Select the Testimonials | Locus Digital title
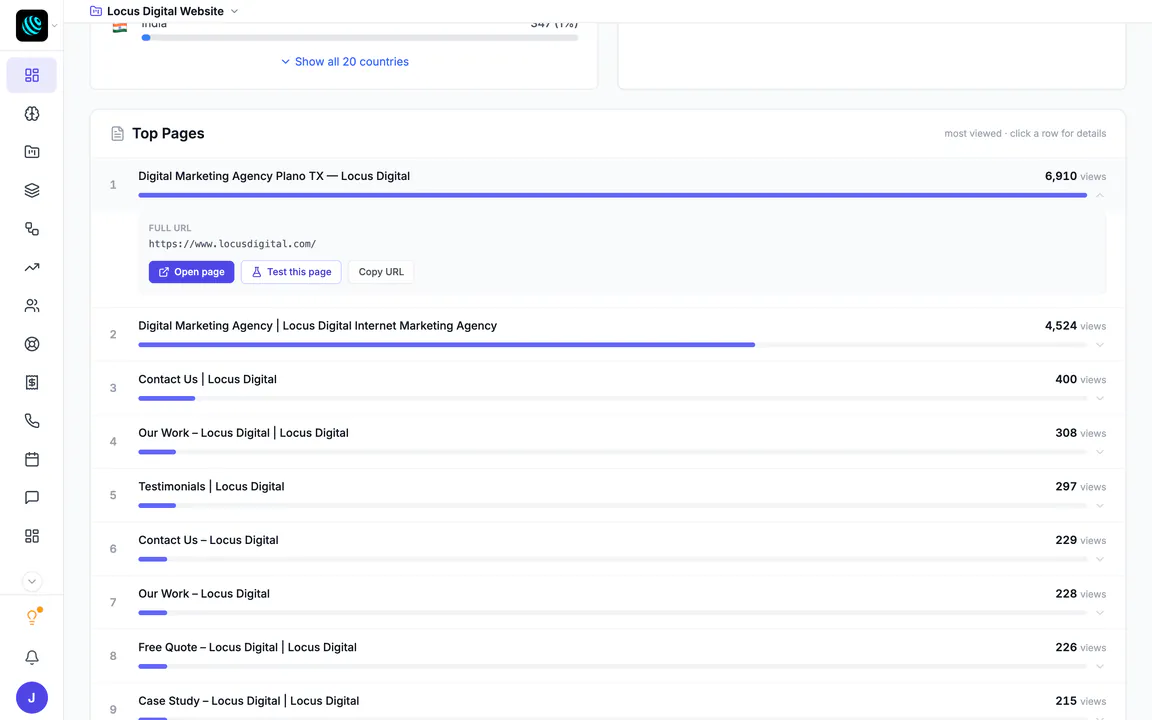 tap(211, 487)
